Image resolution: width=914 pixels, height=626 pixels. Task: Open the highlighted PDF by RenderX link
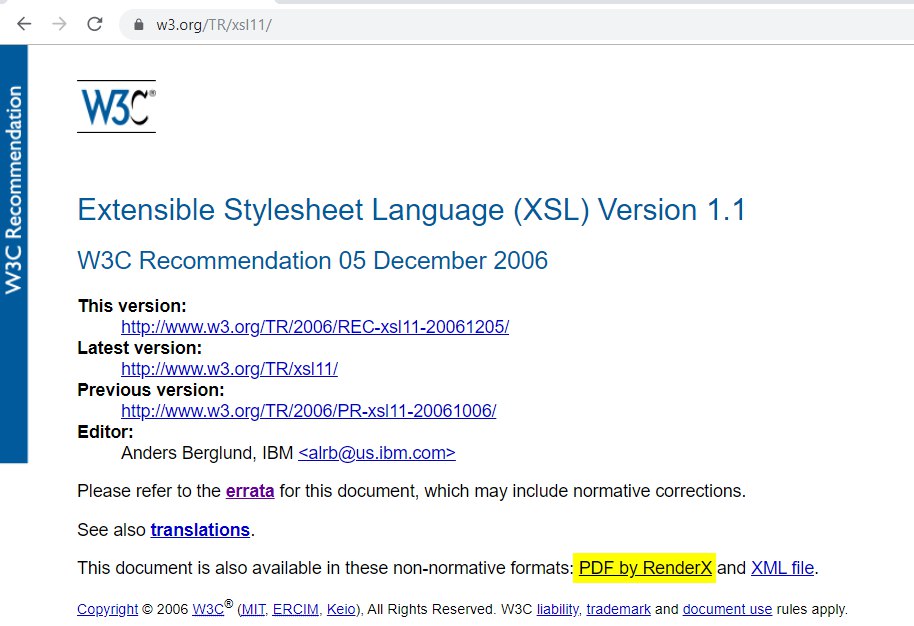click(645, 568)
